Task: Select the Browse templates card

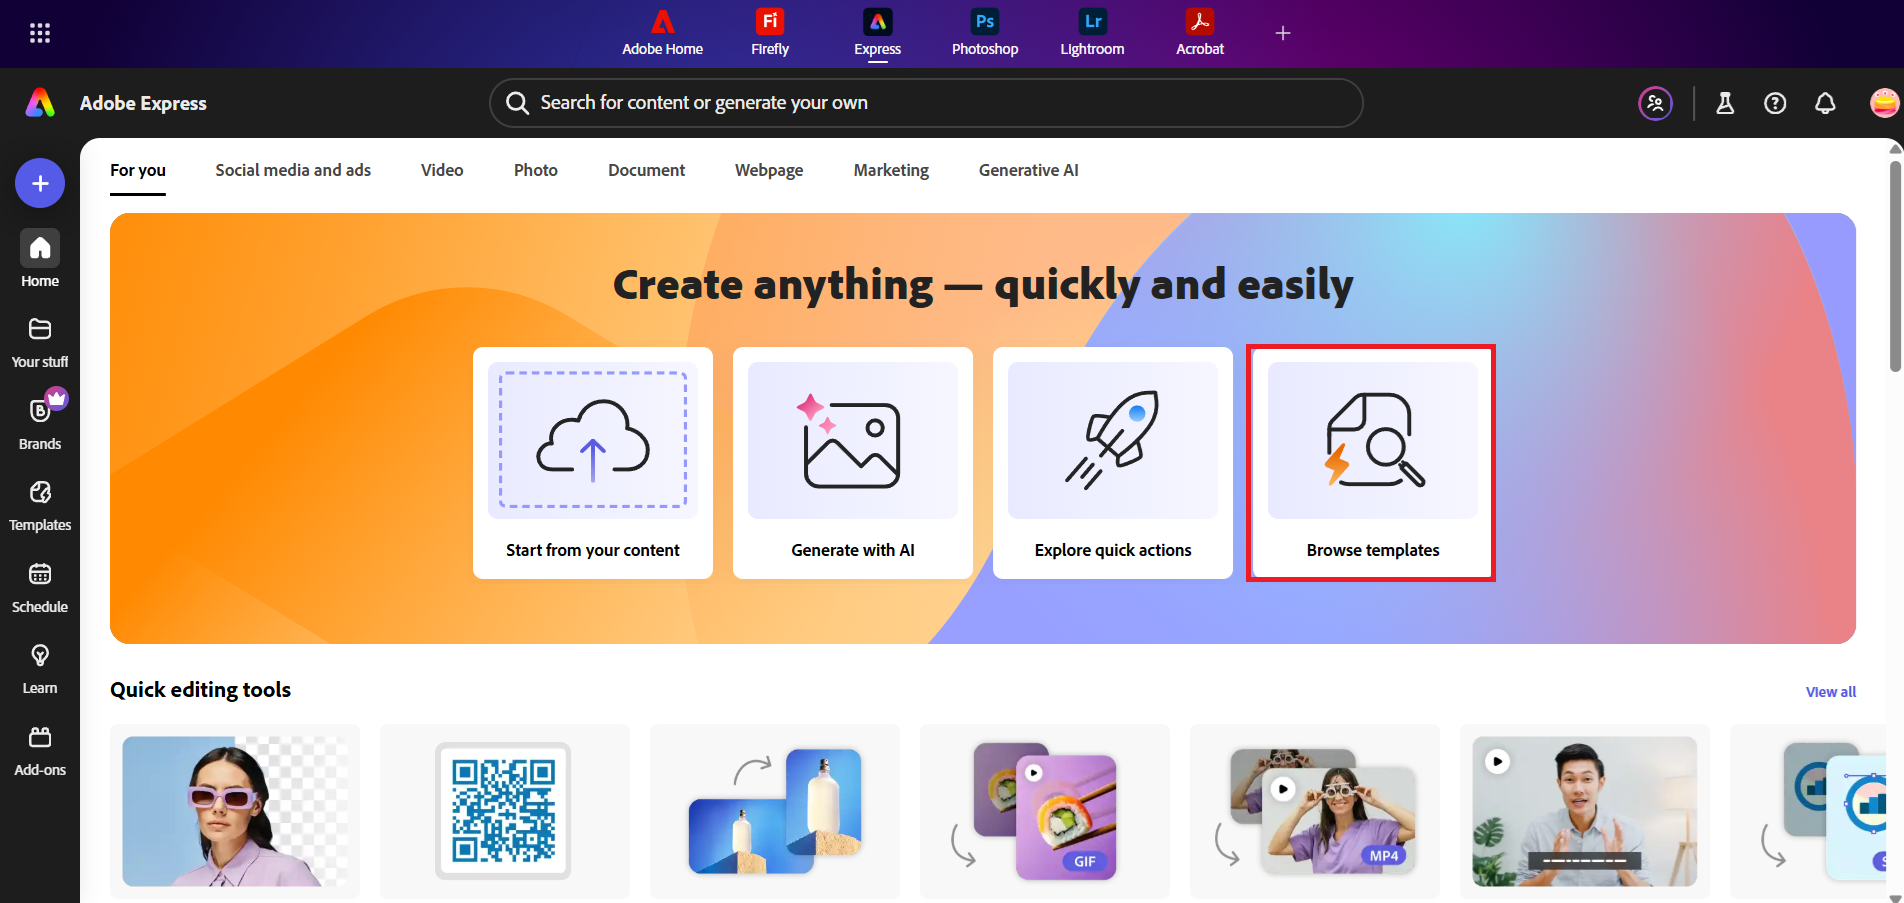Action: 1370,463
